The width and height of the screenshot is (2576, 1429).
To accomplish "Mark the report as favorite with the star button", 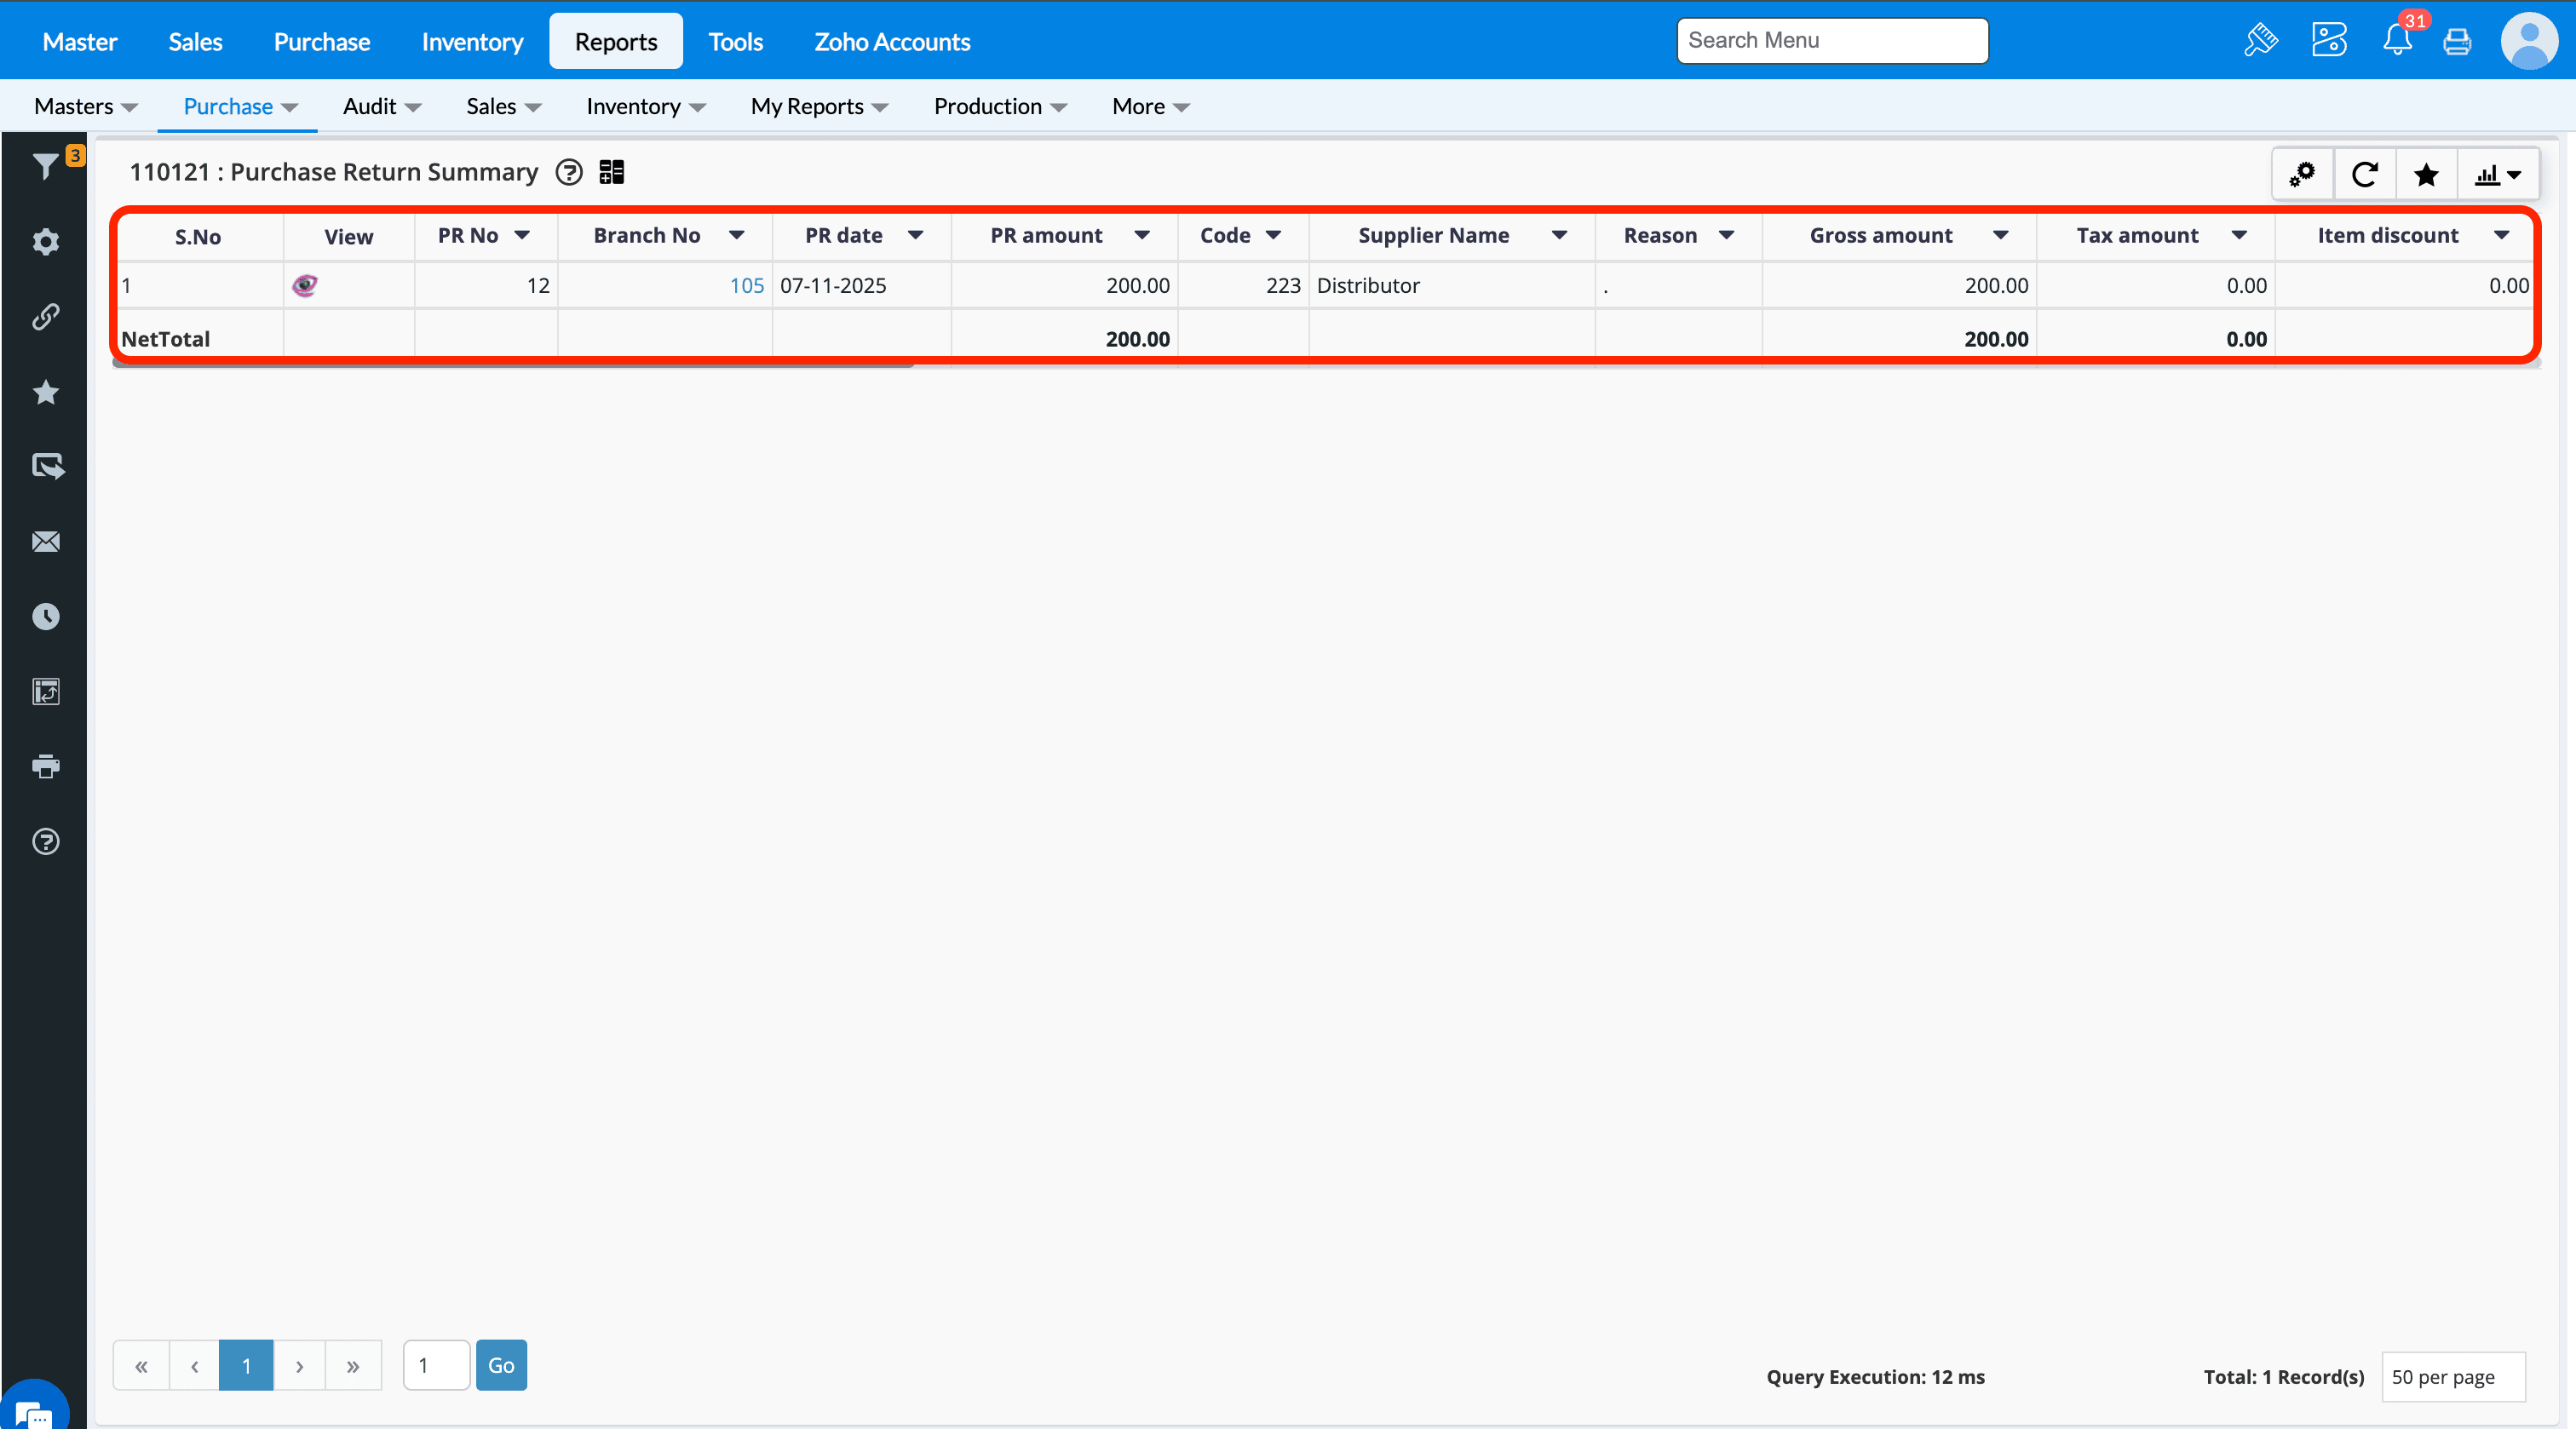I will pyautogui.click(x=2425, y=175).
